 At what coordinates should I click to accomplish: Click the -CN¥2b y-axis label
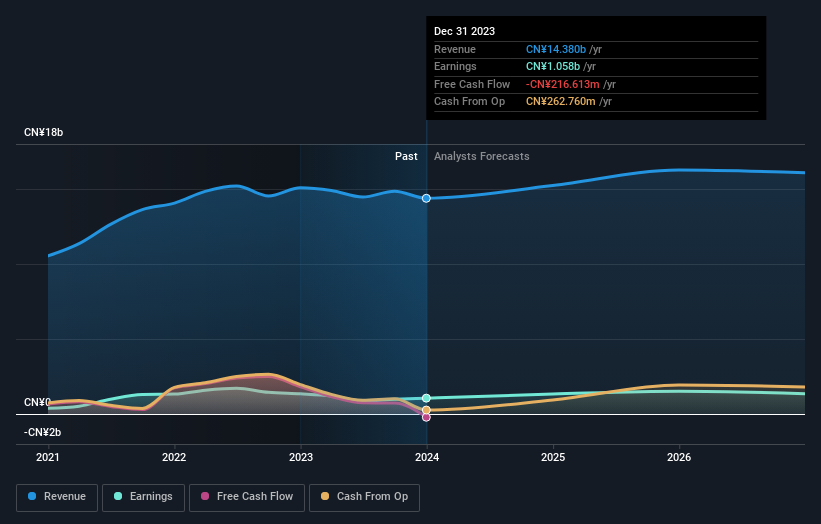pos(42,432)
